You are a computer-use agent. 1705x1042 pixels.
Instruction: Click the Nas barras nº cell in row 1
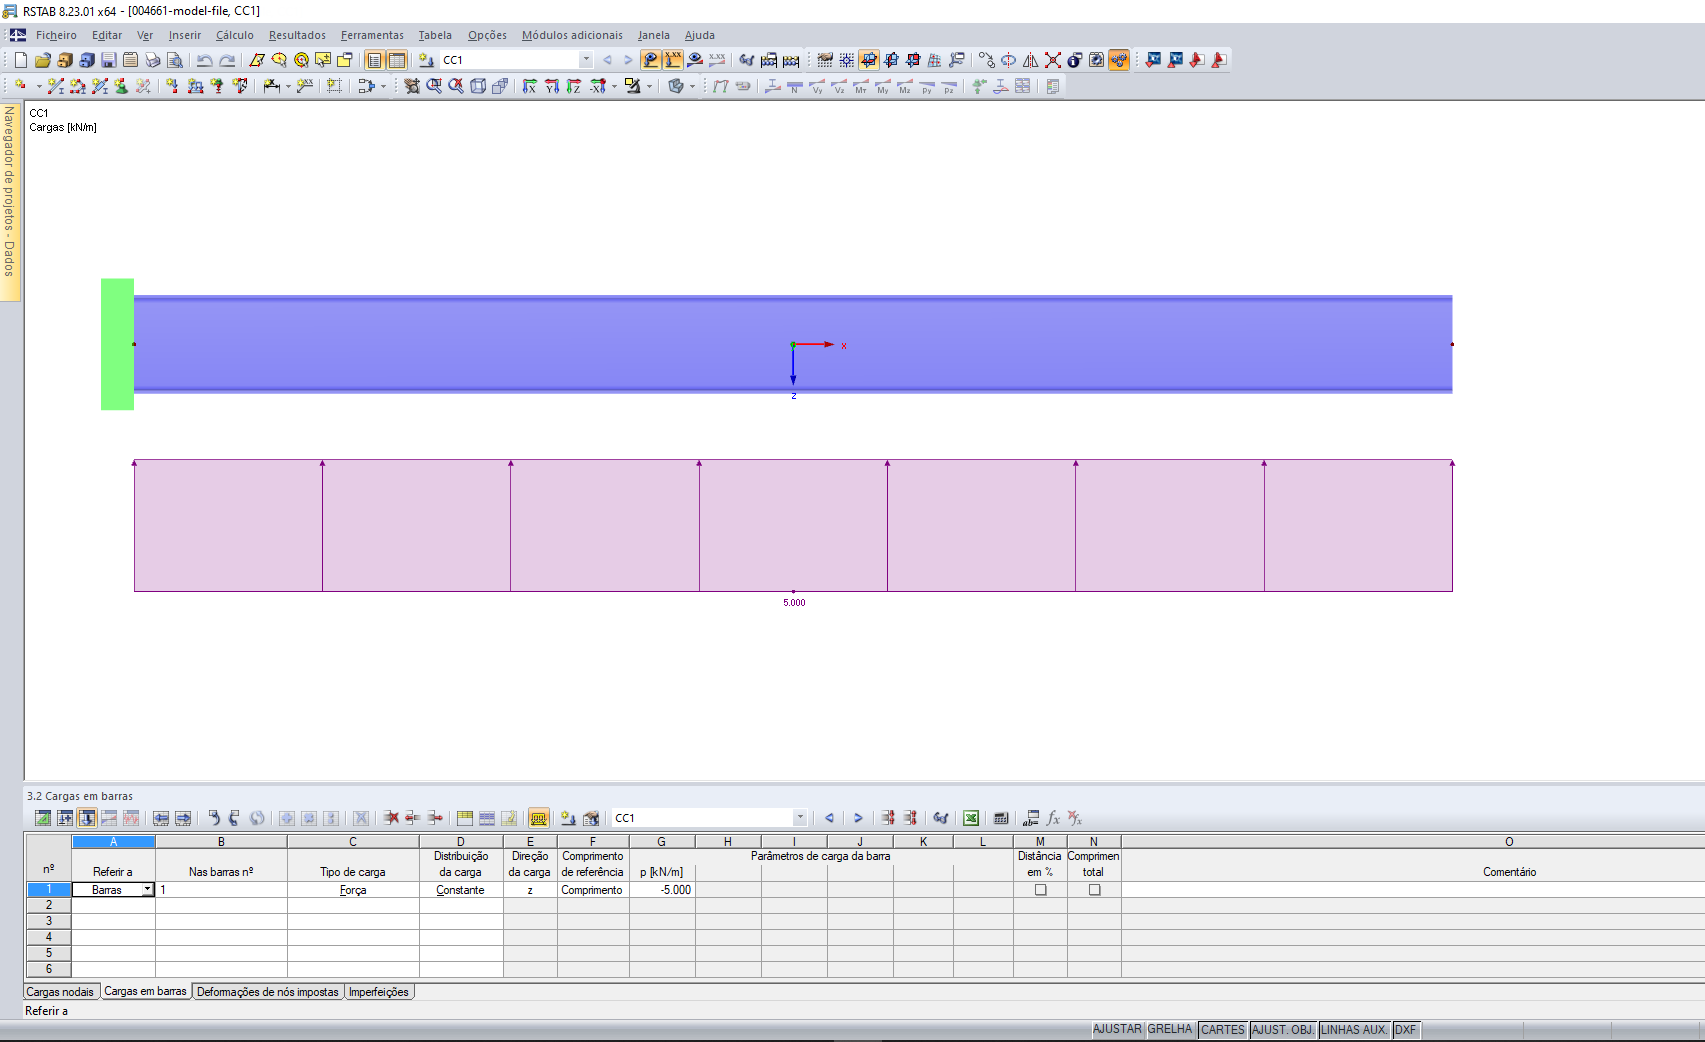pyautogui.click(x=221, y=890)
